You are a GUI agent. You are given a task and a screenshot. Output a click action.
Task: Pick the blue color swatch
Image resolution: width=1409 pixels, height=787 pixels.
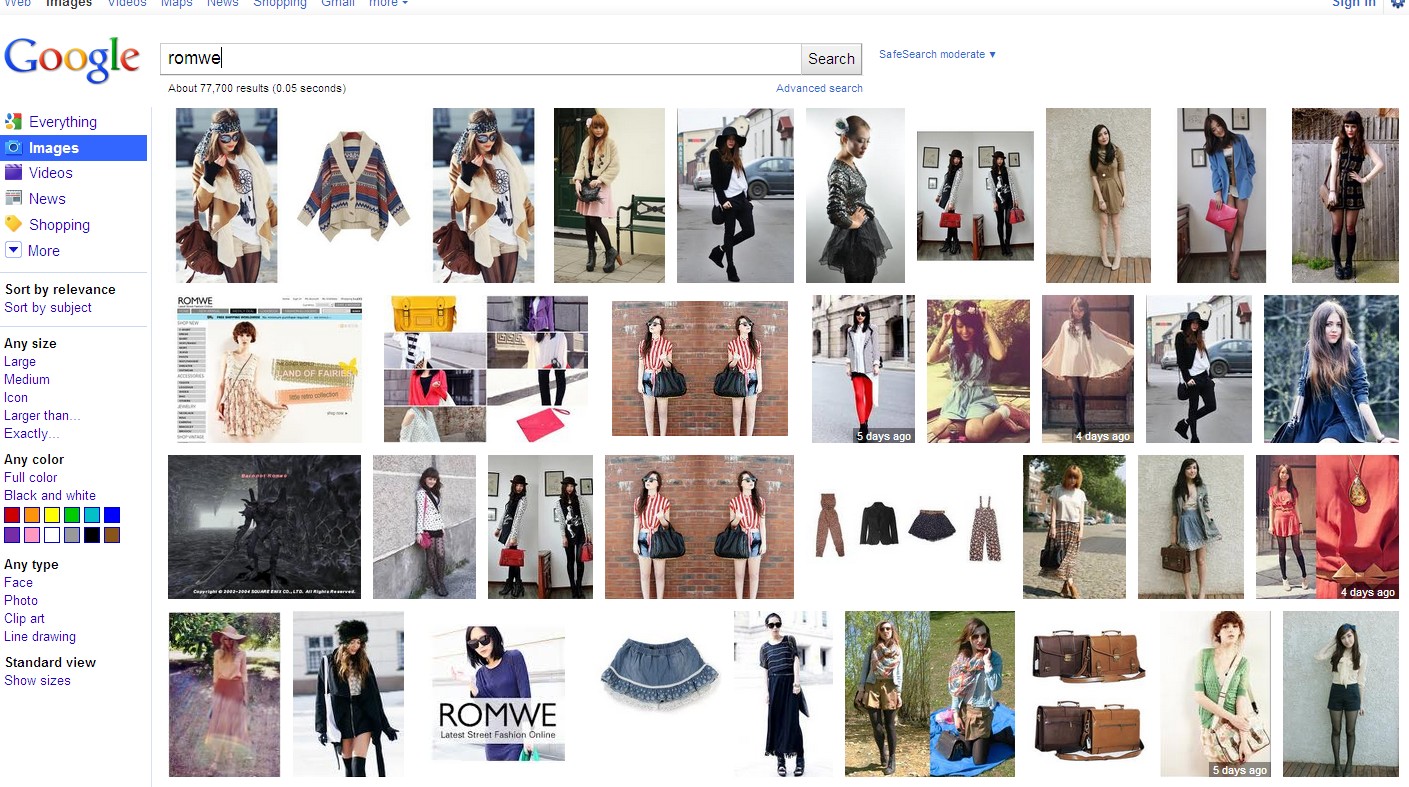tap(112, 515)
